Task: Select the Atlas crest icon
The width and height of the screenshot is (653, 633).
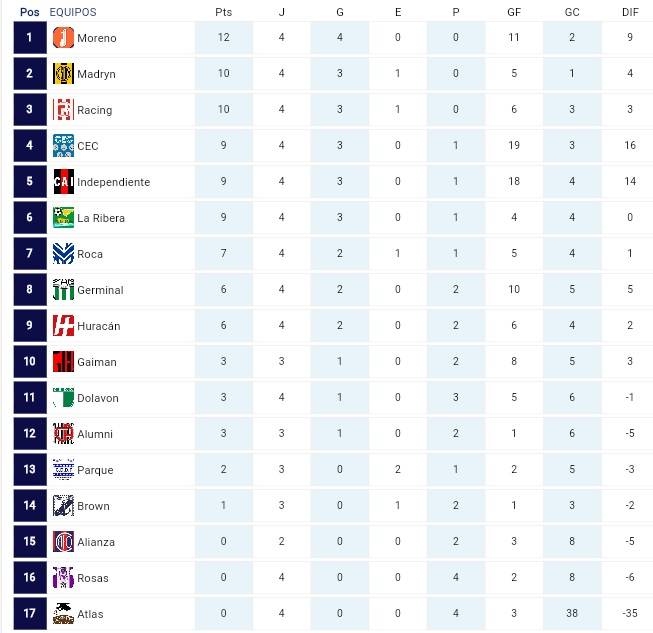Action: (63, 613)
